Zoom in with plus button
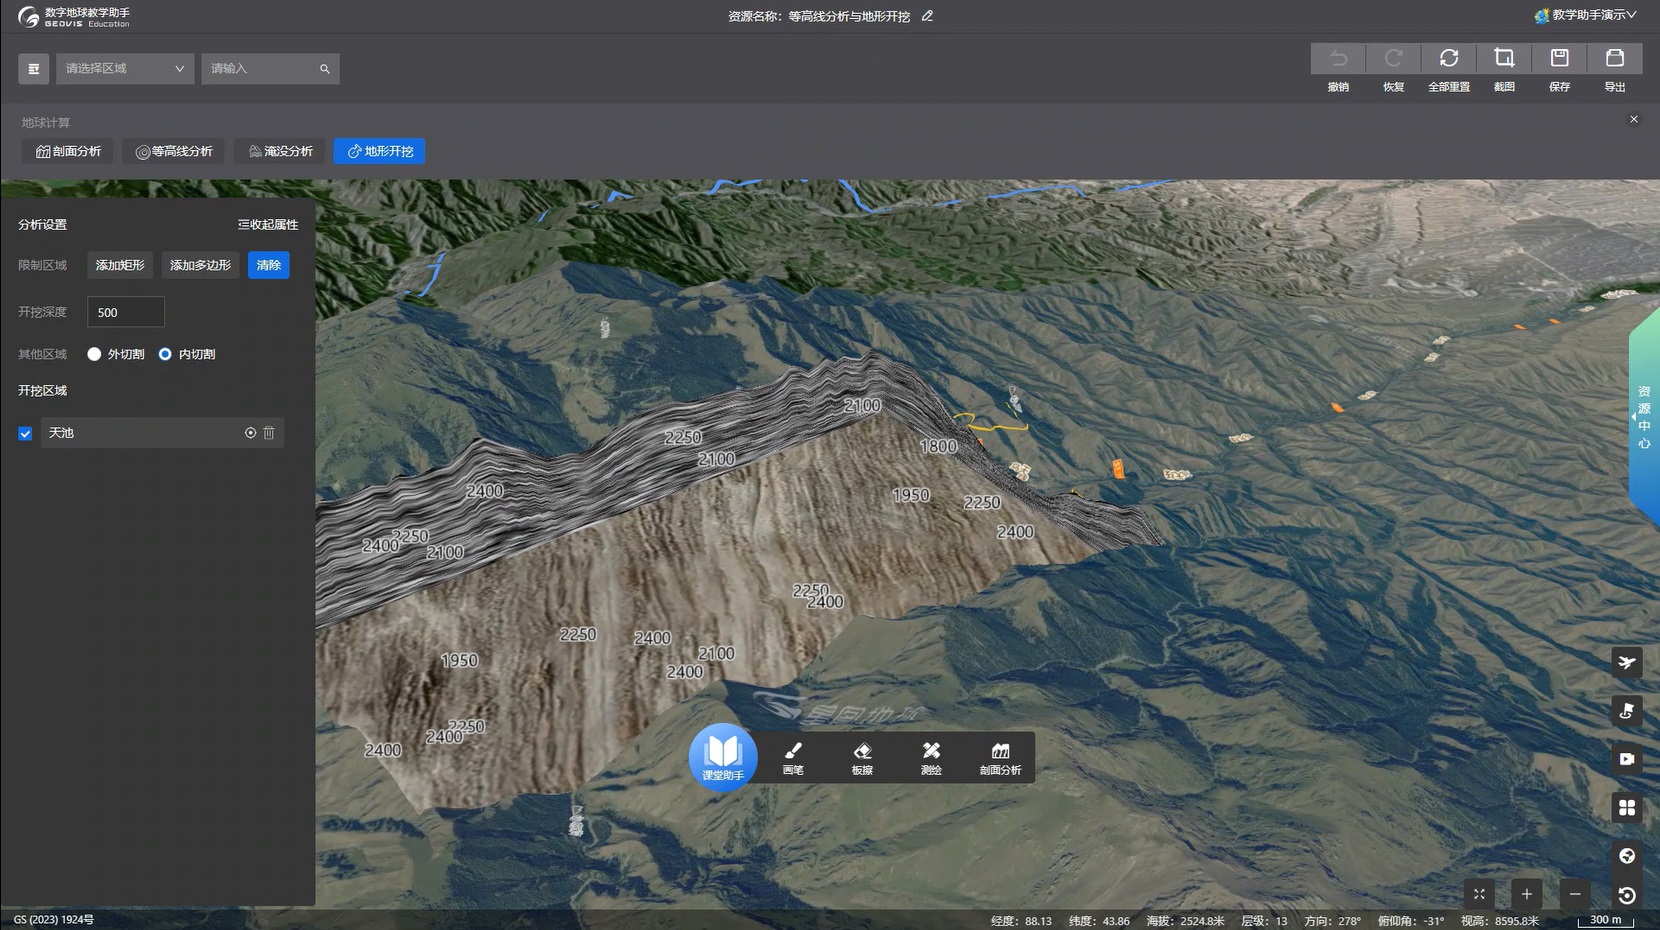This screenshot has height=930, width=1660. pos(1527,894)
